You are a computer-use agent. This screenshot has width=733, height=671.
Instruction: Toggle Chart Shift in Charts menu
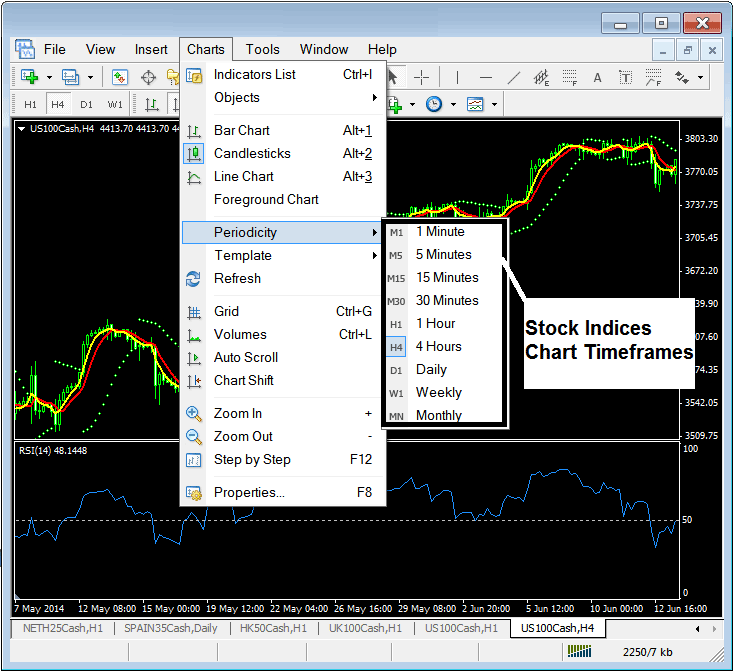click(283, 380)
